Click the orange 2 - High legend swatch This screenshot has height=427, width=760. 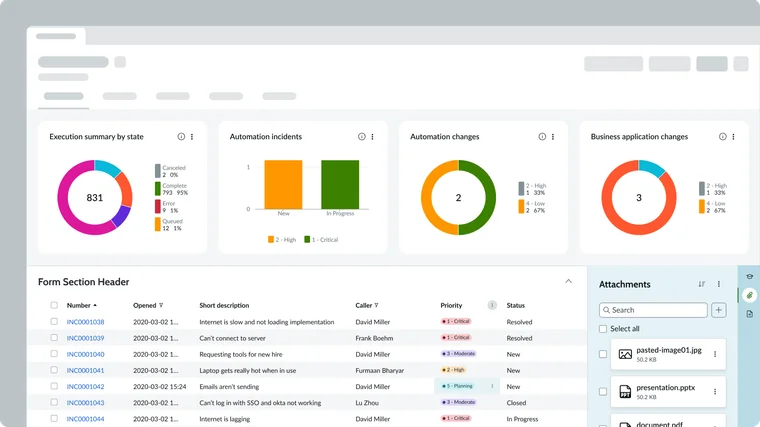[270, 240]
